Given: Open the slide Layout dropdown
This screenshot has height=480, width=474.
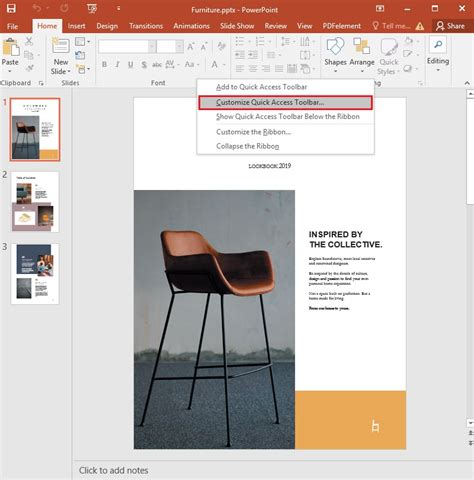Looking at the screenshot, I should [82, 42].
